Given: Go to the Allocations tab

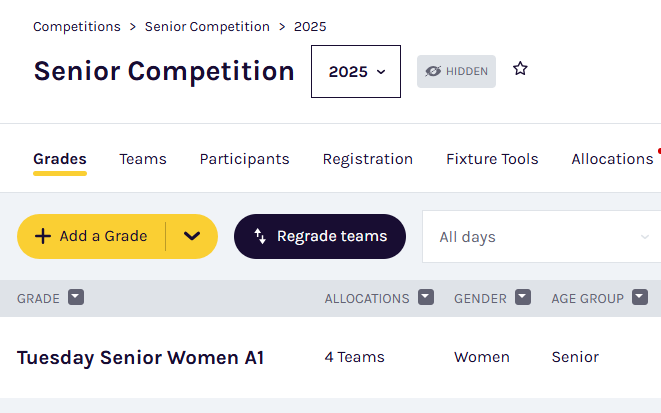Looking at the screenshot, I should [612, 158].
